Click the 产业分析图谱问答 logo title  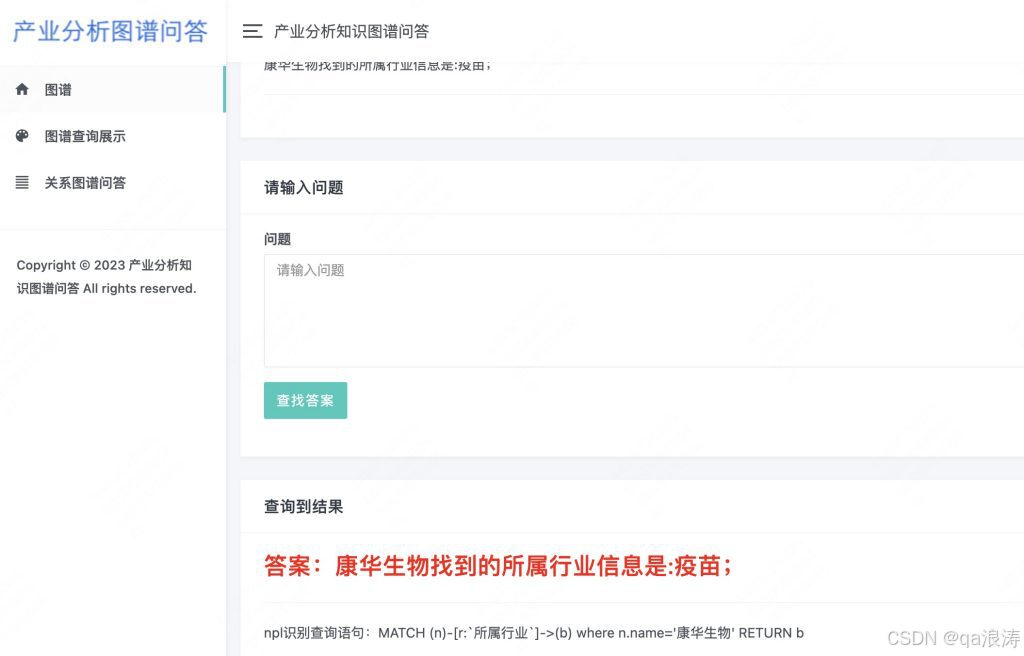click(110, 31)
